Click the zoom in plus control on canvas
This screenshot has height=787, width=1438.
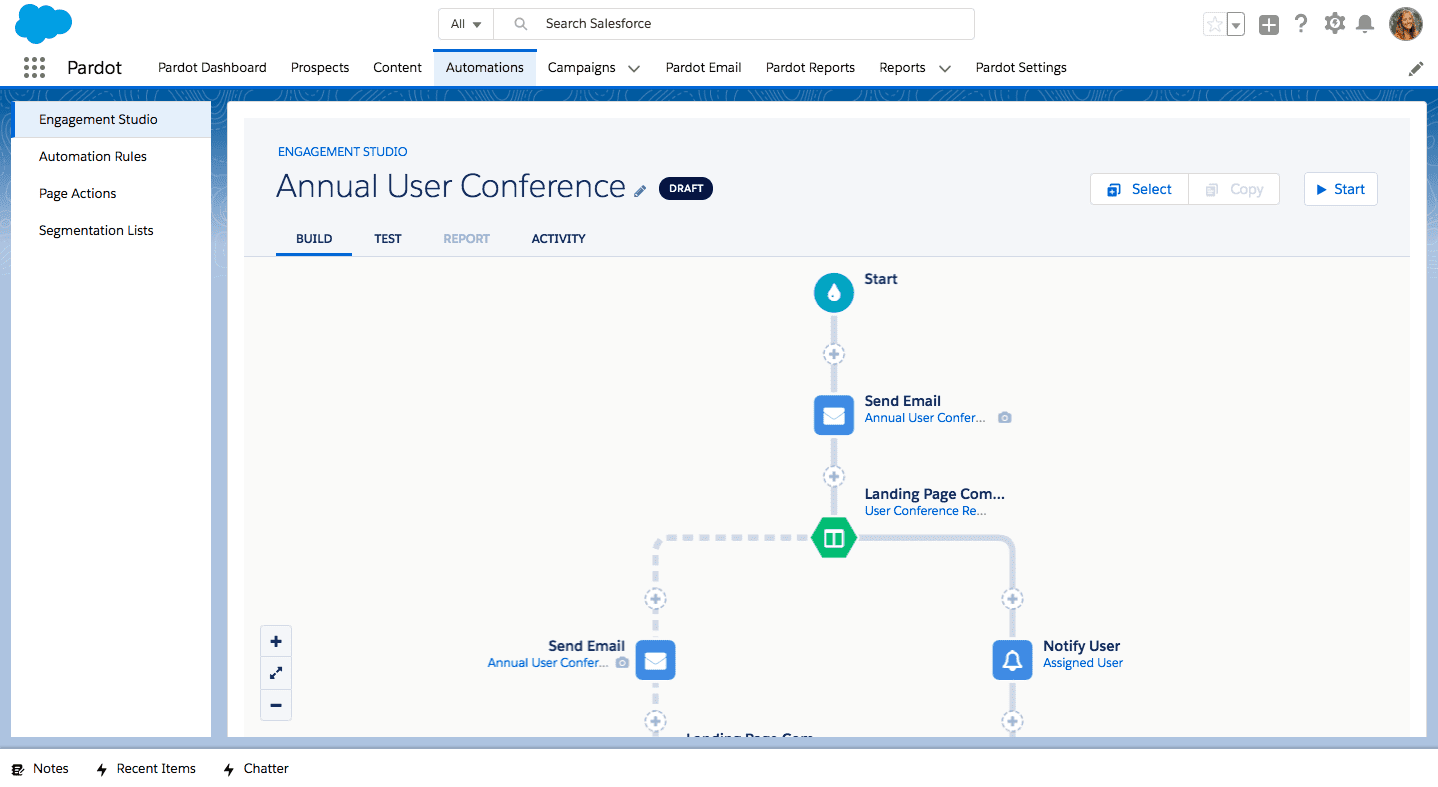point(276,640)
